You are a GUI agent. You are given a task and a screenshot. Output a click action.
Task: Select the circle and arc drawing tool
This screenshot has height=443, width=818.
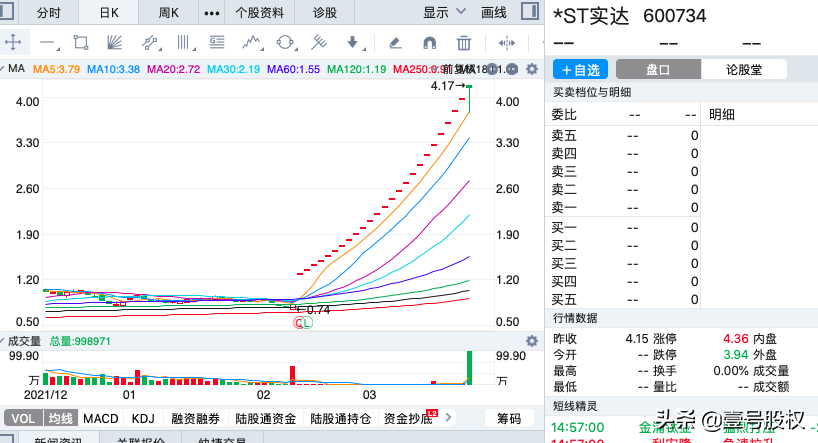click(x=286, y=43)
